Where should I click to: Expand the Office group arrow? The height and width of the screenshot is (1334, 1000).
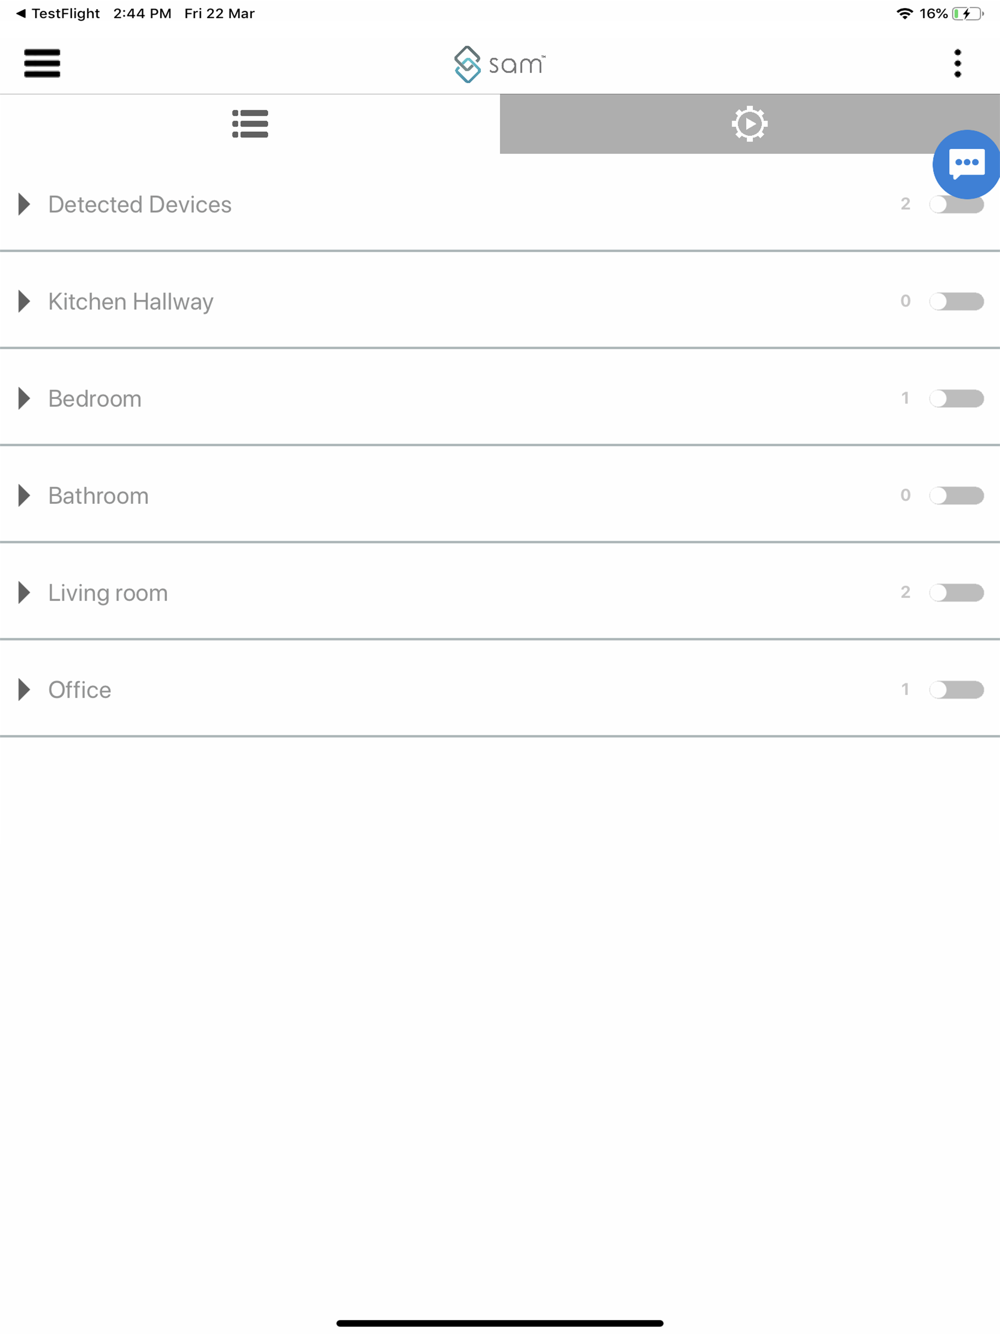[x=24, y=689]
